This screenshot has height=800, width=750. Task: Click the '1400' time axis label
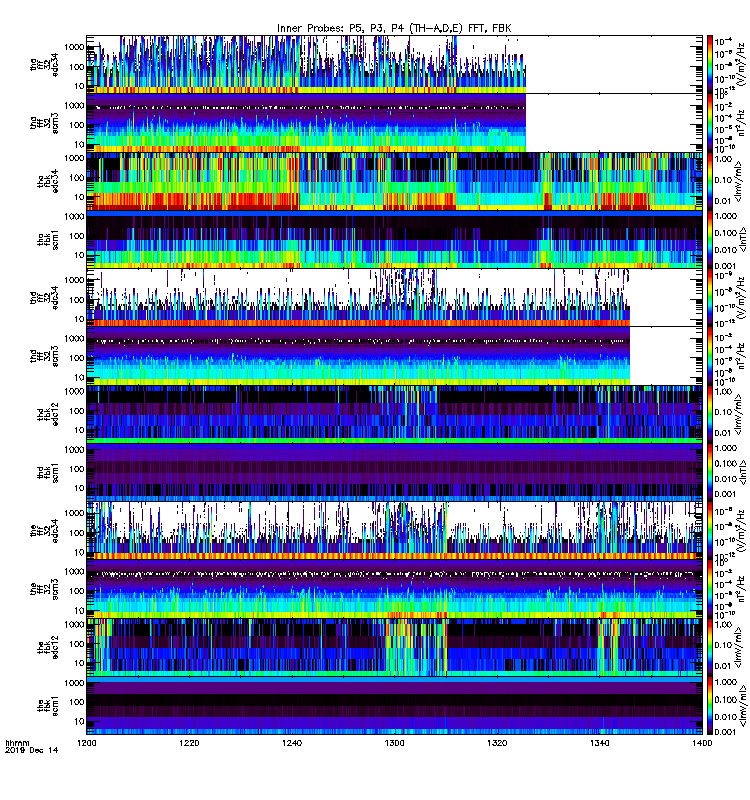(x=702, y=743)
